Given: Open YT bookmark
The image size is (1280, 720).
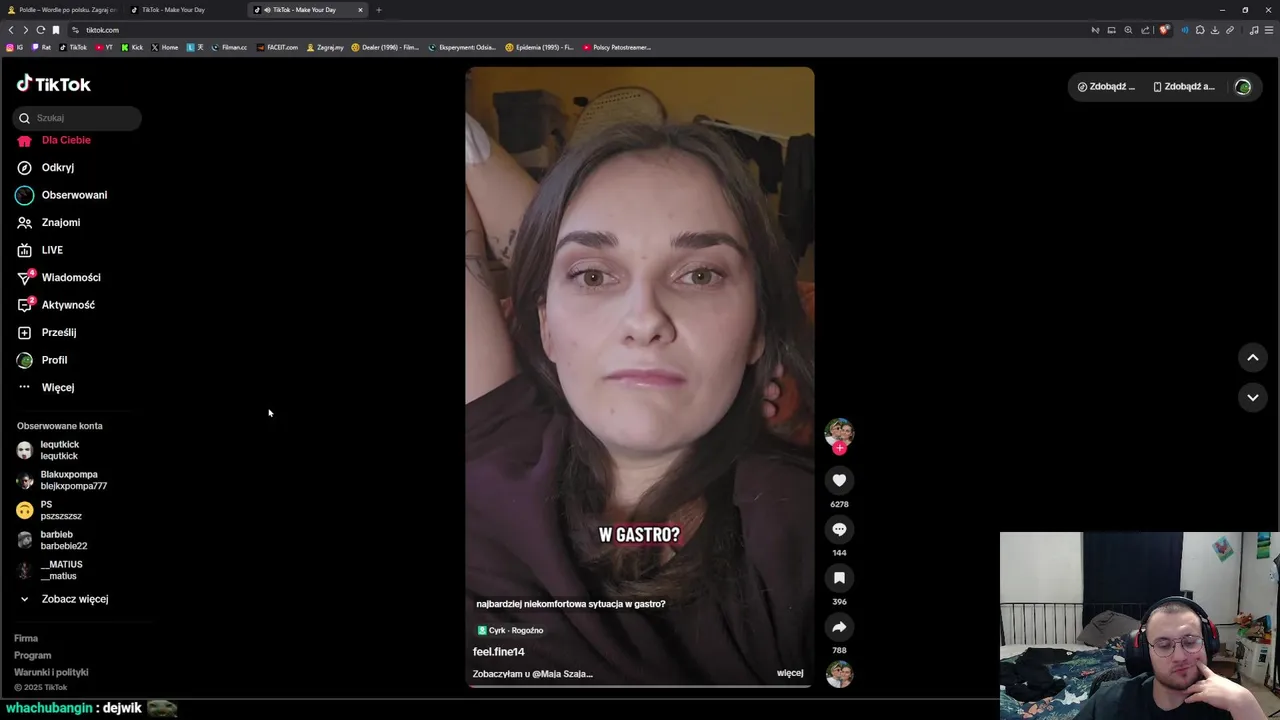Looking at the screenshot, I should point(104,47).
